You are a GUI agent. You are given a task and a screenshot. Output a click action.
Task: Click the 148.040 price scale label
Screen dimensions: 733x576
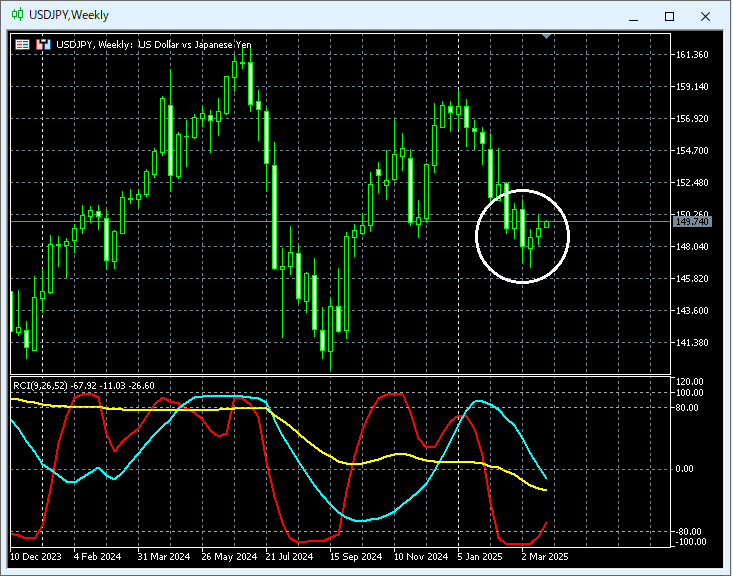[692, 246]
